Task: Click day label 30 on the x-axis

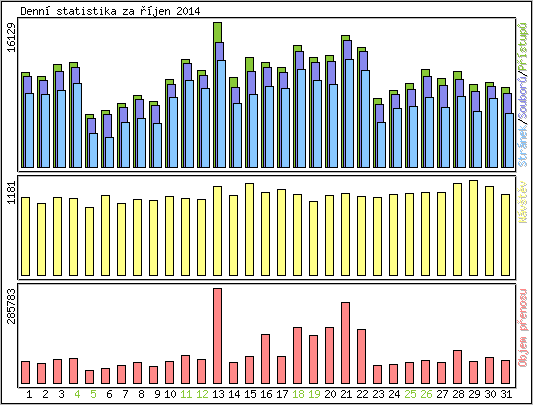Action: (491, 394)
